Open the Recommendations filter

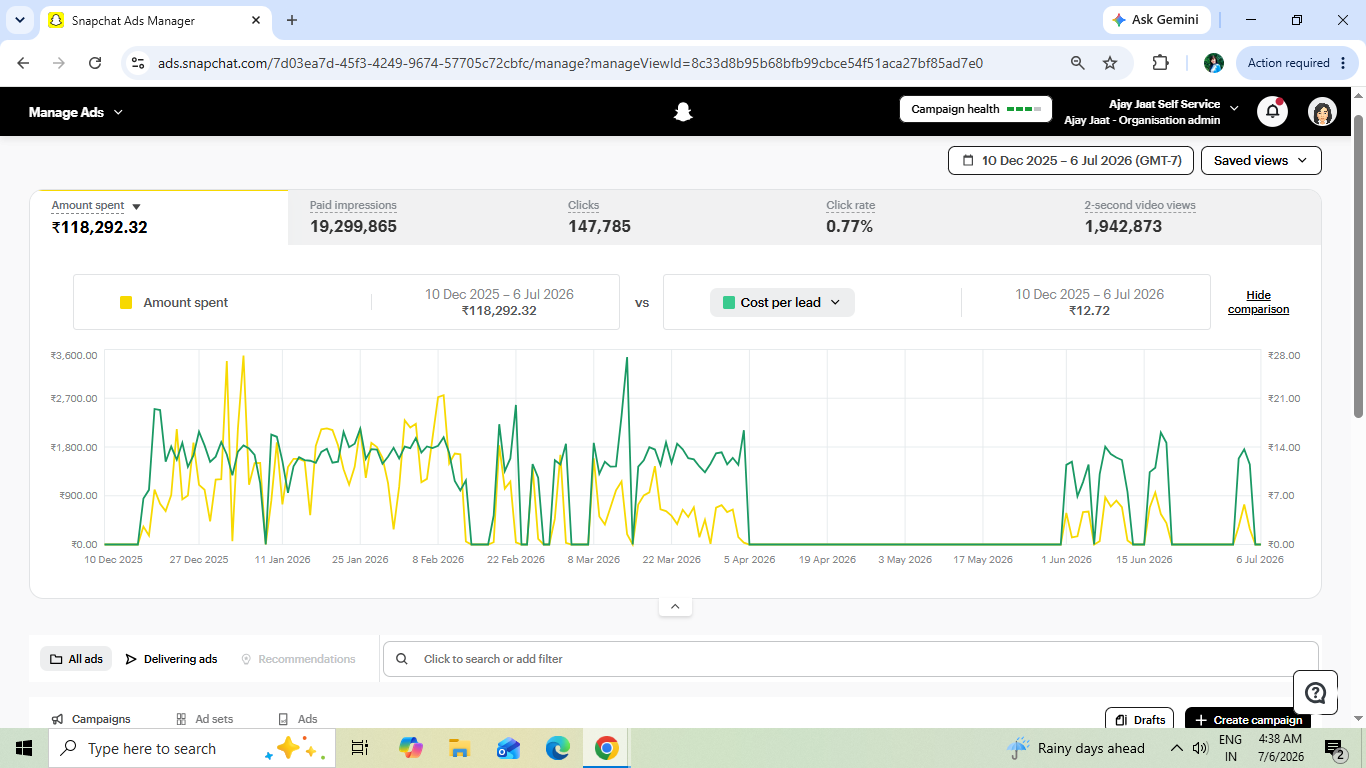298,659
